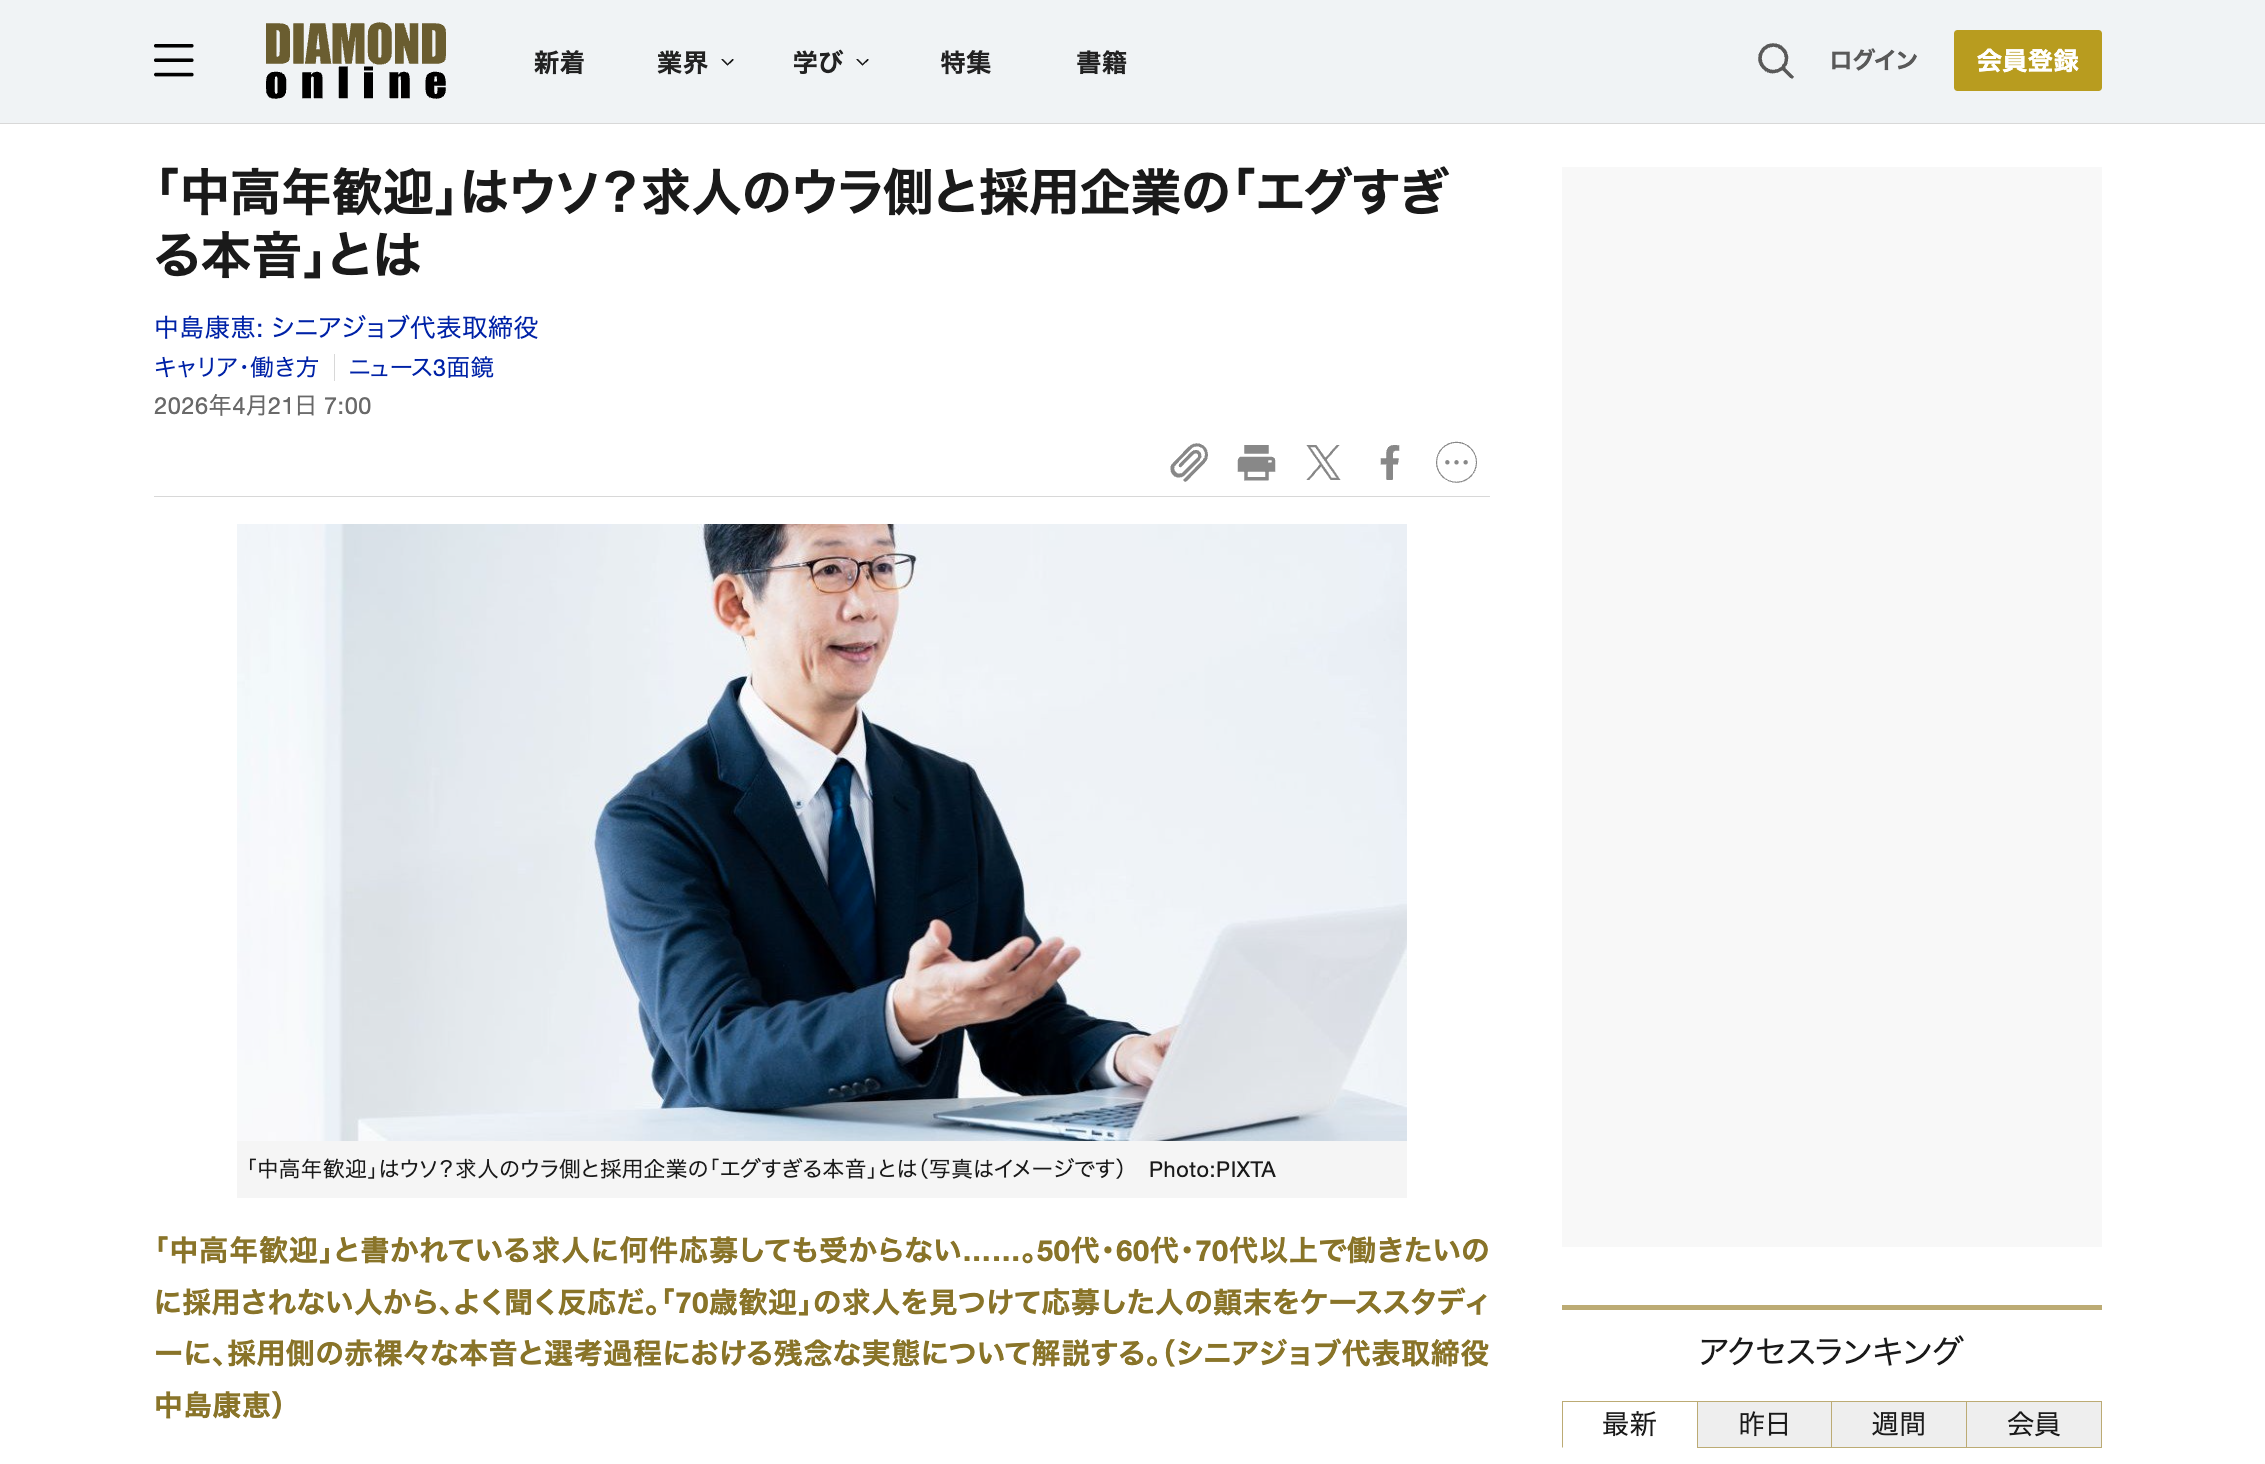Switch ranking to 週間 tab
The image size is (2265, 1464).
click(1899, 1423)
